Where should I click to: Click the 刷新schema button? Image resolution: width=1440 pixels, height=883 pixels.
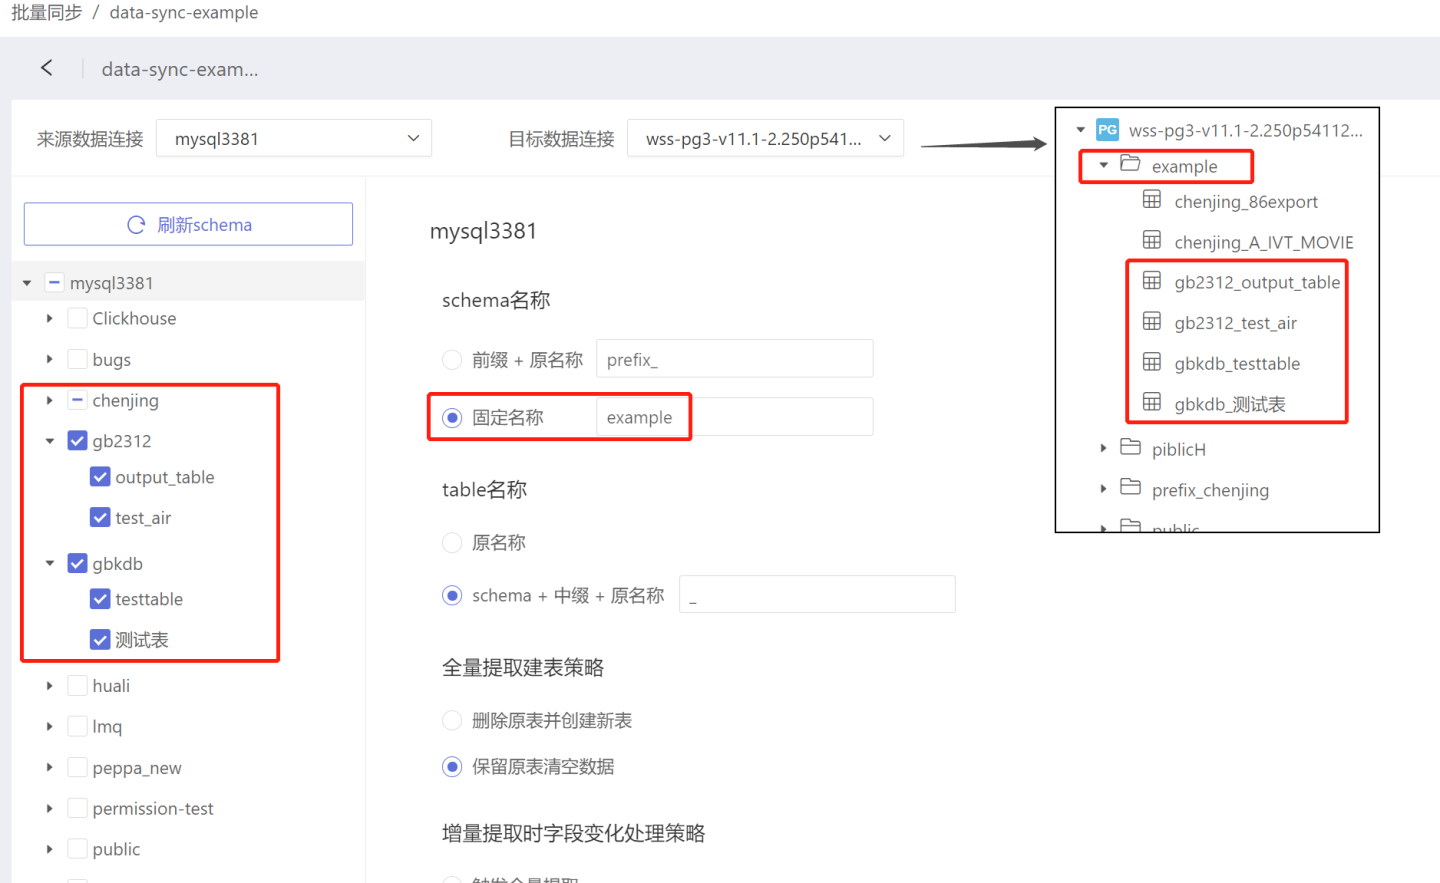pos(188,225)
